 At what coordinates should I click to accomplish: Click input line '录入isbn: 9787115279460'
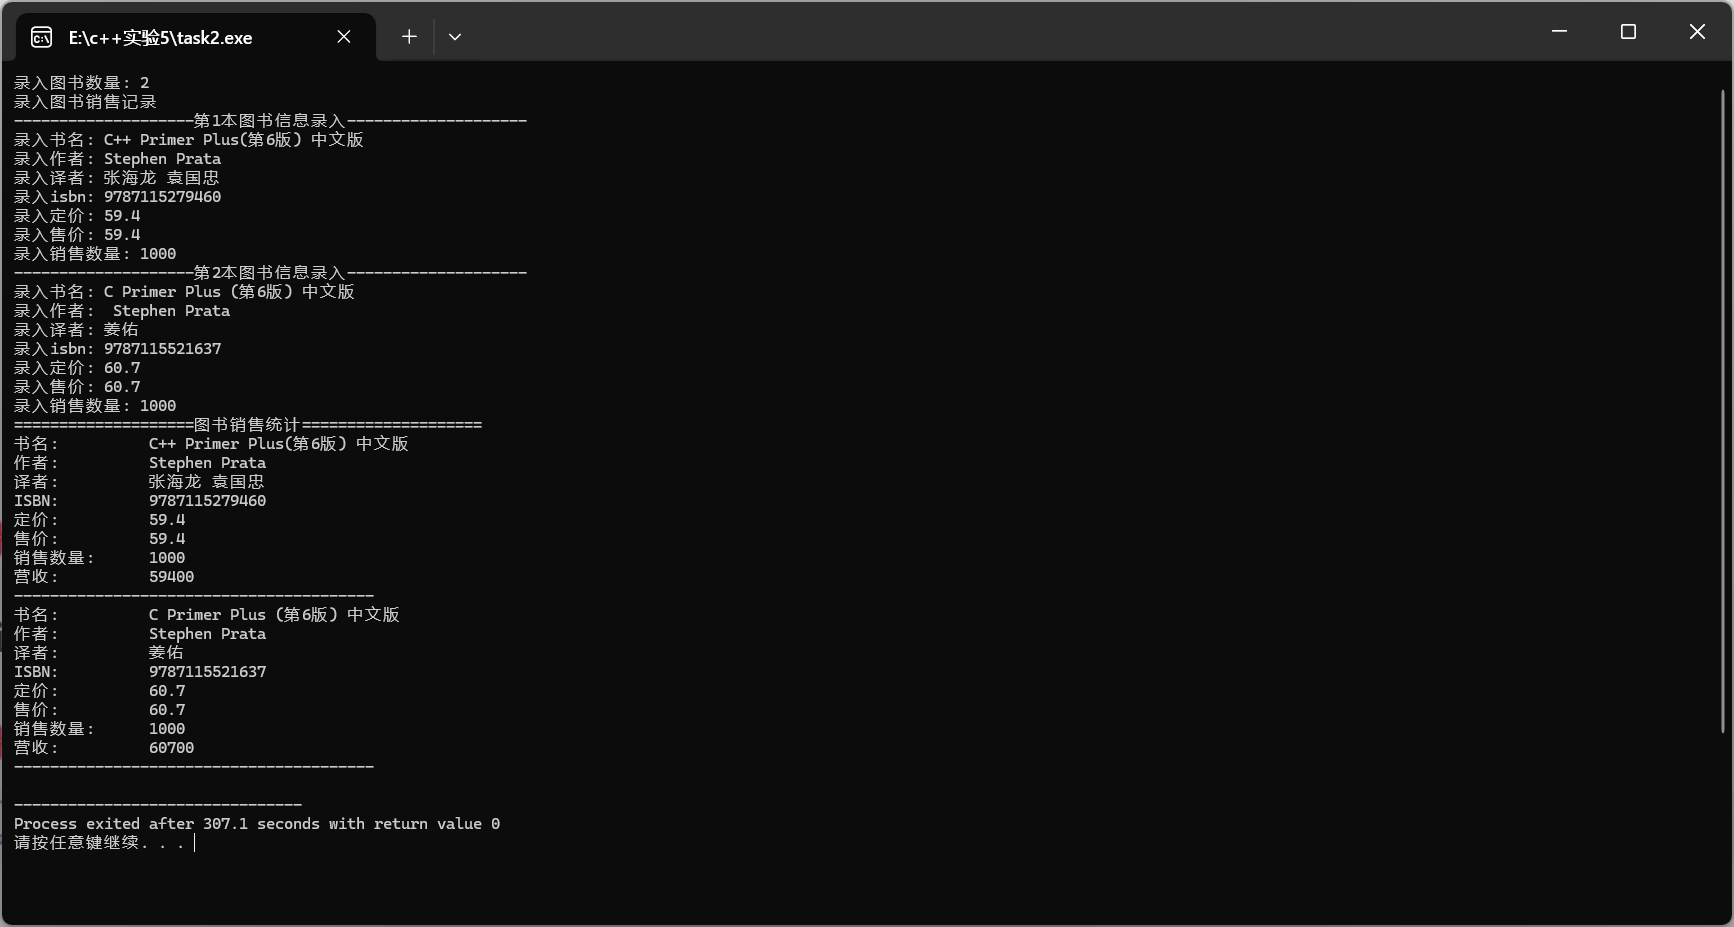coord(118,197)
